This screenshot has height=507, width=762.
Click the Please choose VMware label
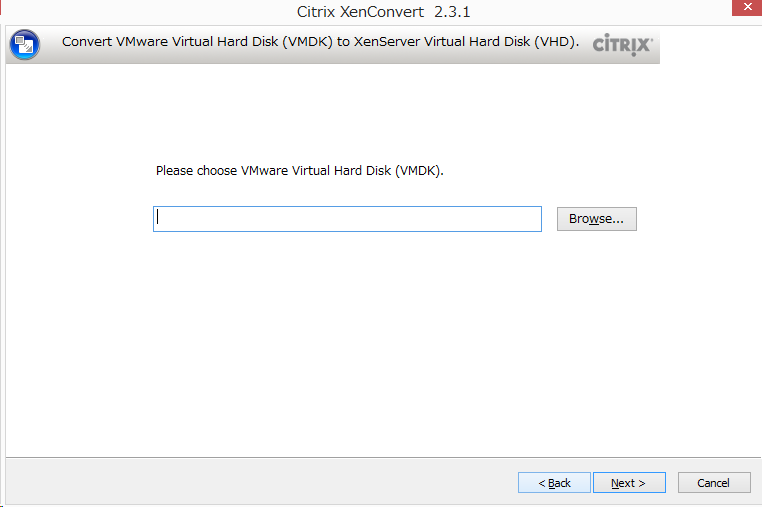(299, 171)
